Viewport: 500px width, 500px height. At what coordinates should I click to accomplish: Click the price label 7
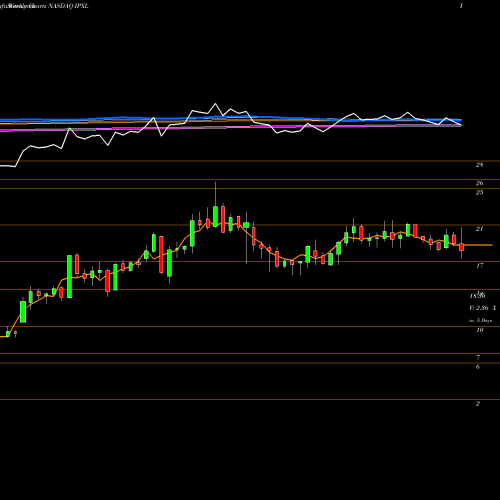point(478,358)
